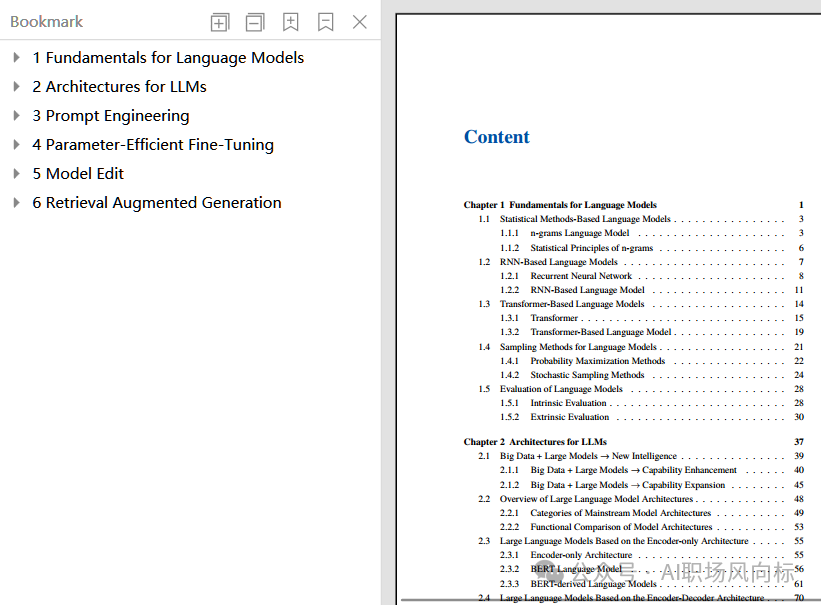Open bookmark 2 Architectures for LLMs
The width and height of the screenshot is (821, 605).
point(119,86)
